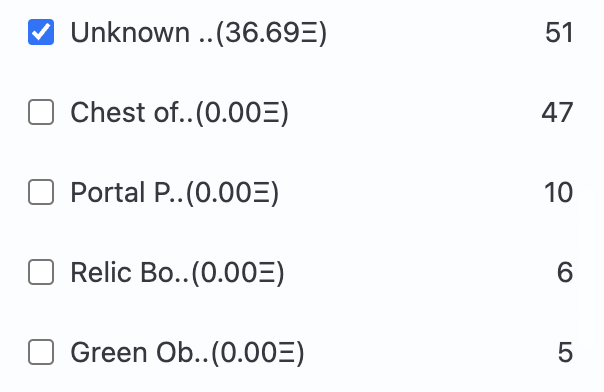The height and width of the screenshot is (392, 604).
Task: Select the Green Ob.. checkbox
Action: tap(41, 352)
